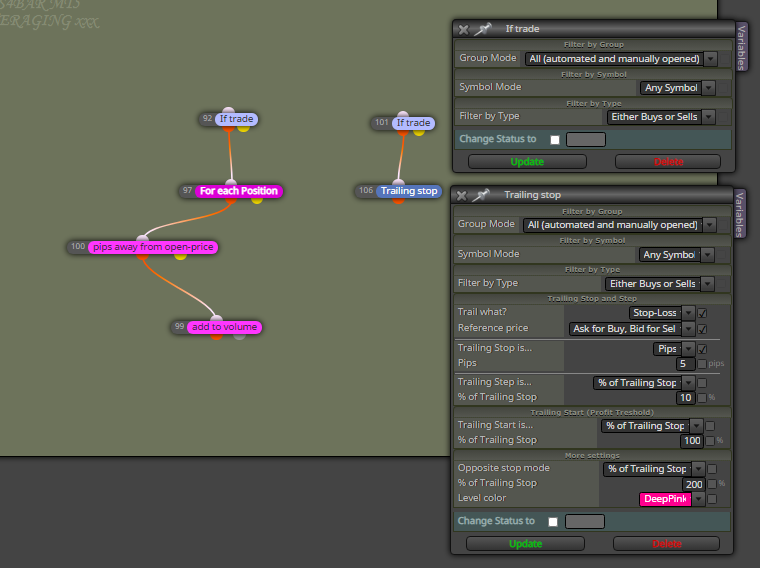This screenshot has height=568, width=760.
Task: Edit Opposite stop percent field showing 200
Action: [694, 484]
